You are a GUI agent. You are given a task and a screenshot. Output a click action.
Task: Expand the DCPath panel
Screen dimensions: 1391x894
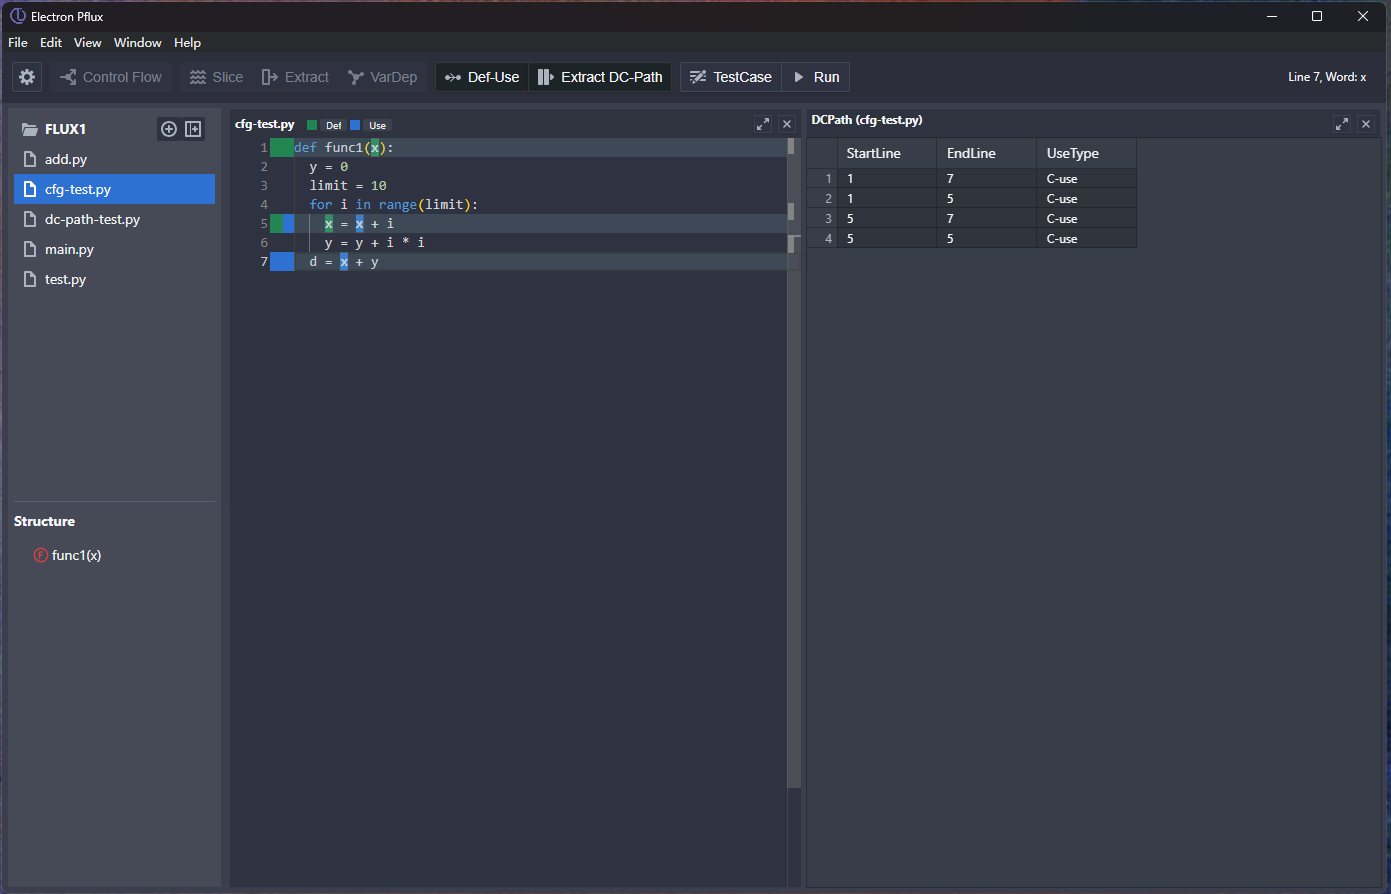point(1342,124)
